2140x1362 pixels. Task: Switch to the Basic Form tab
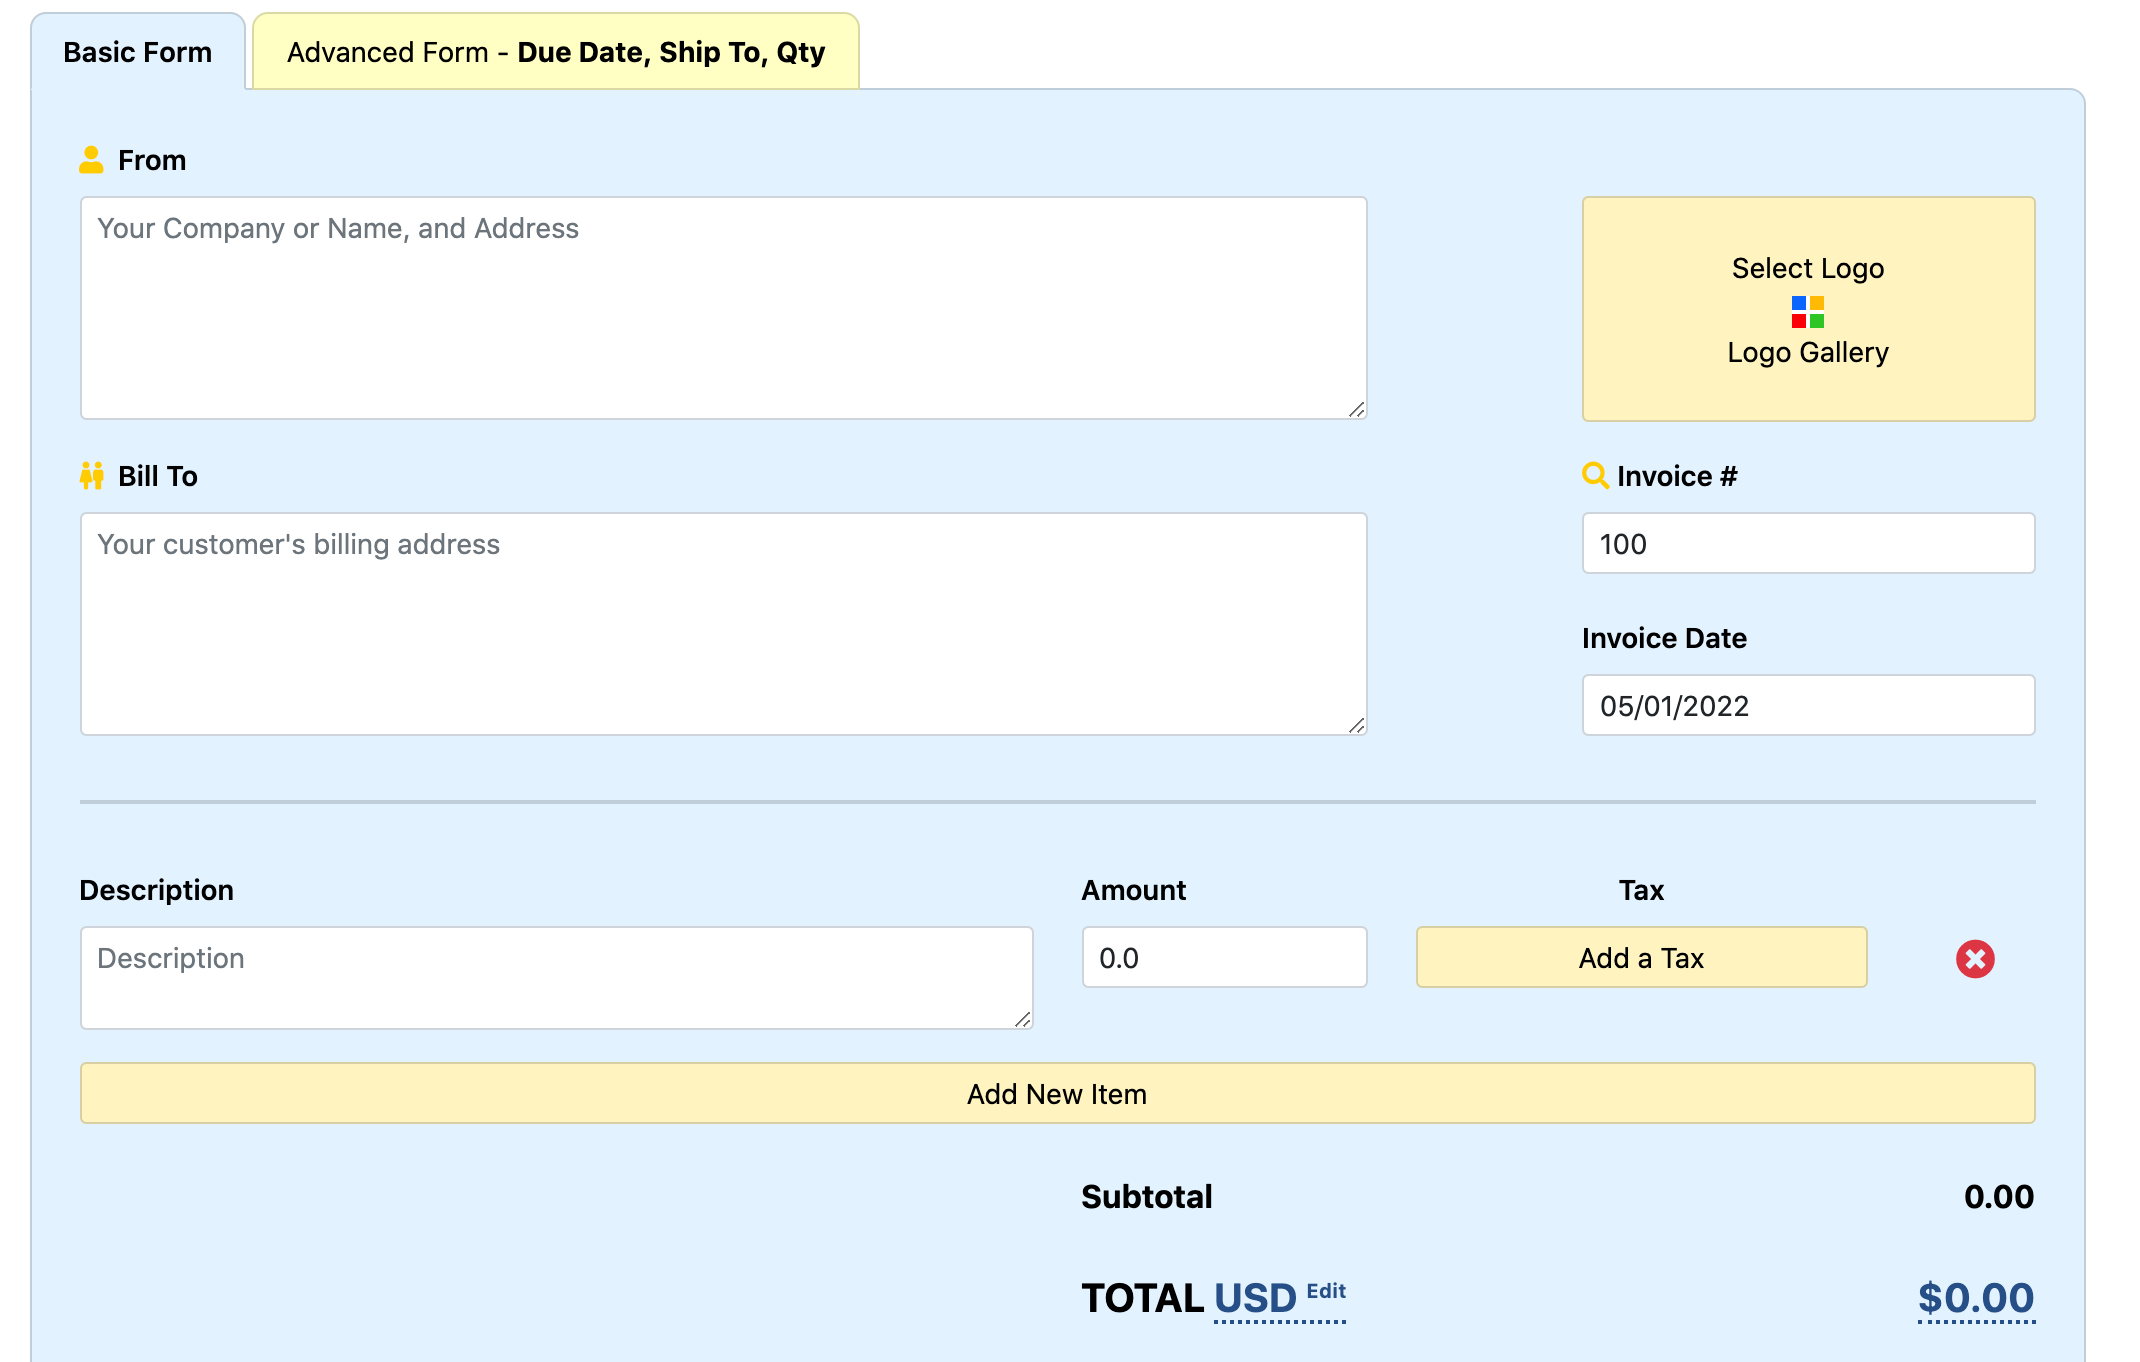coord(138,52)
